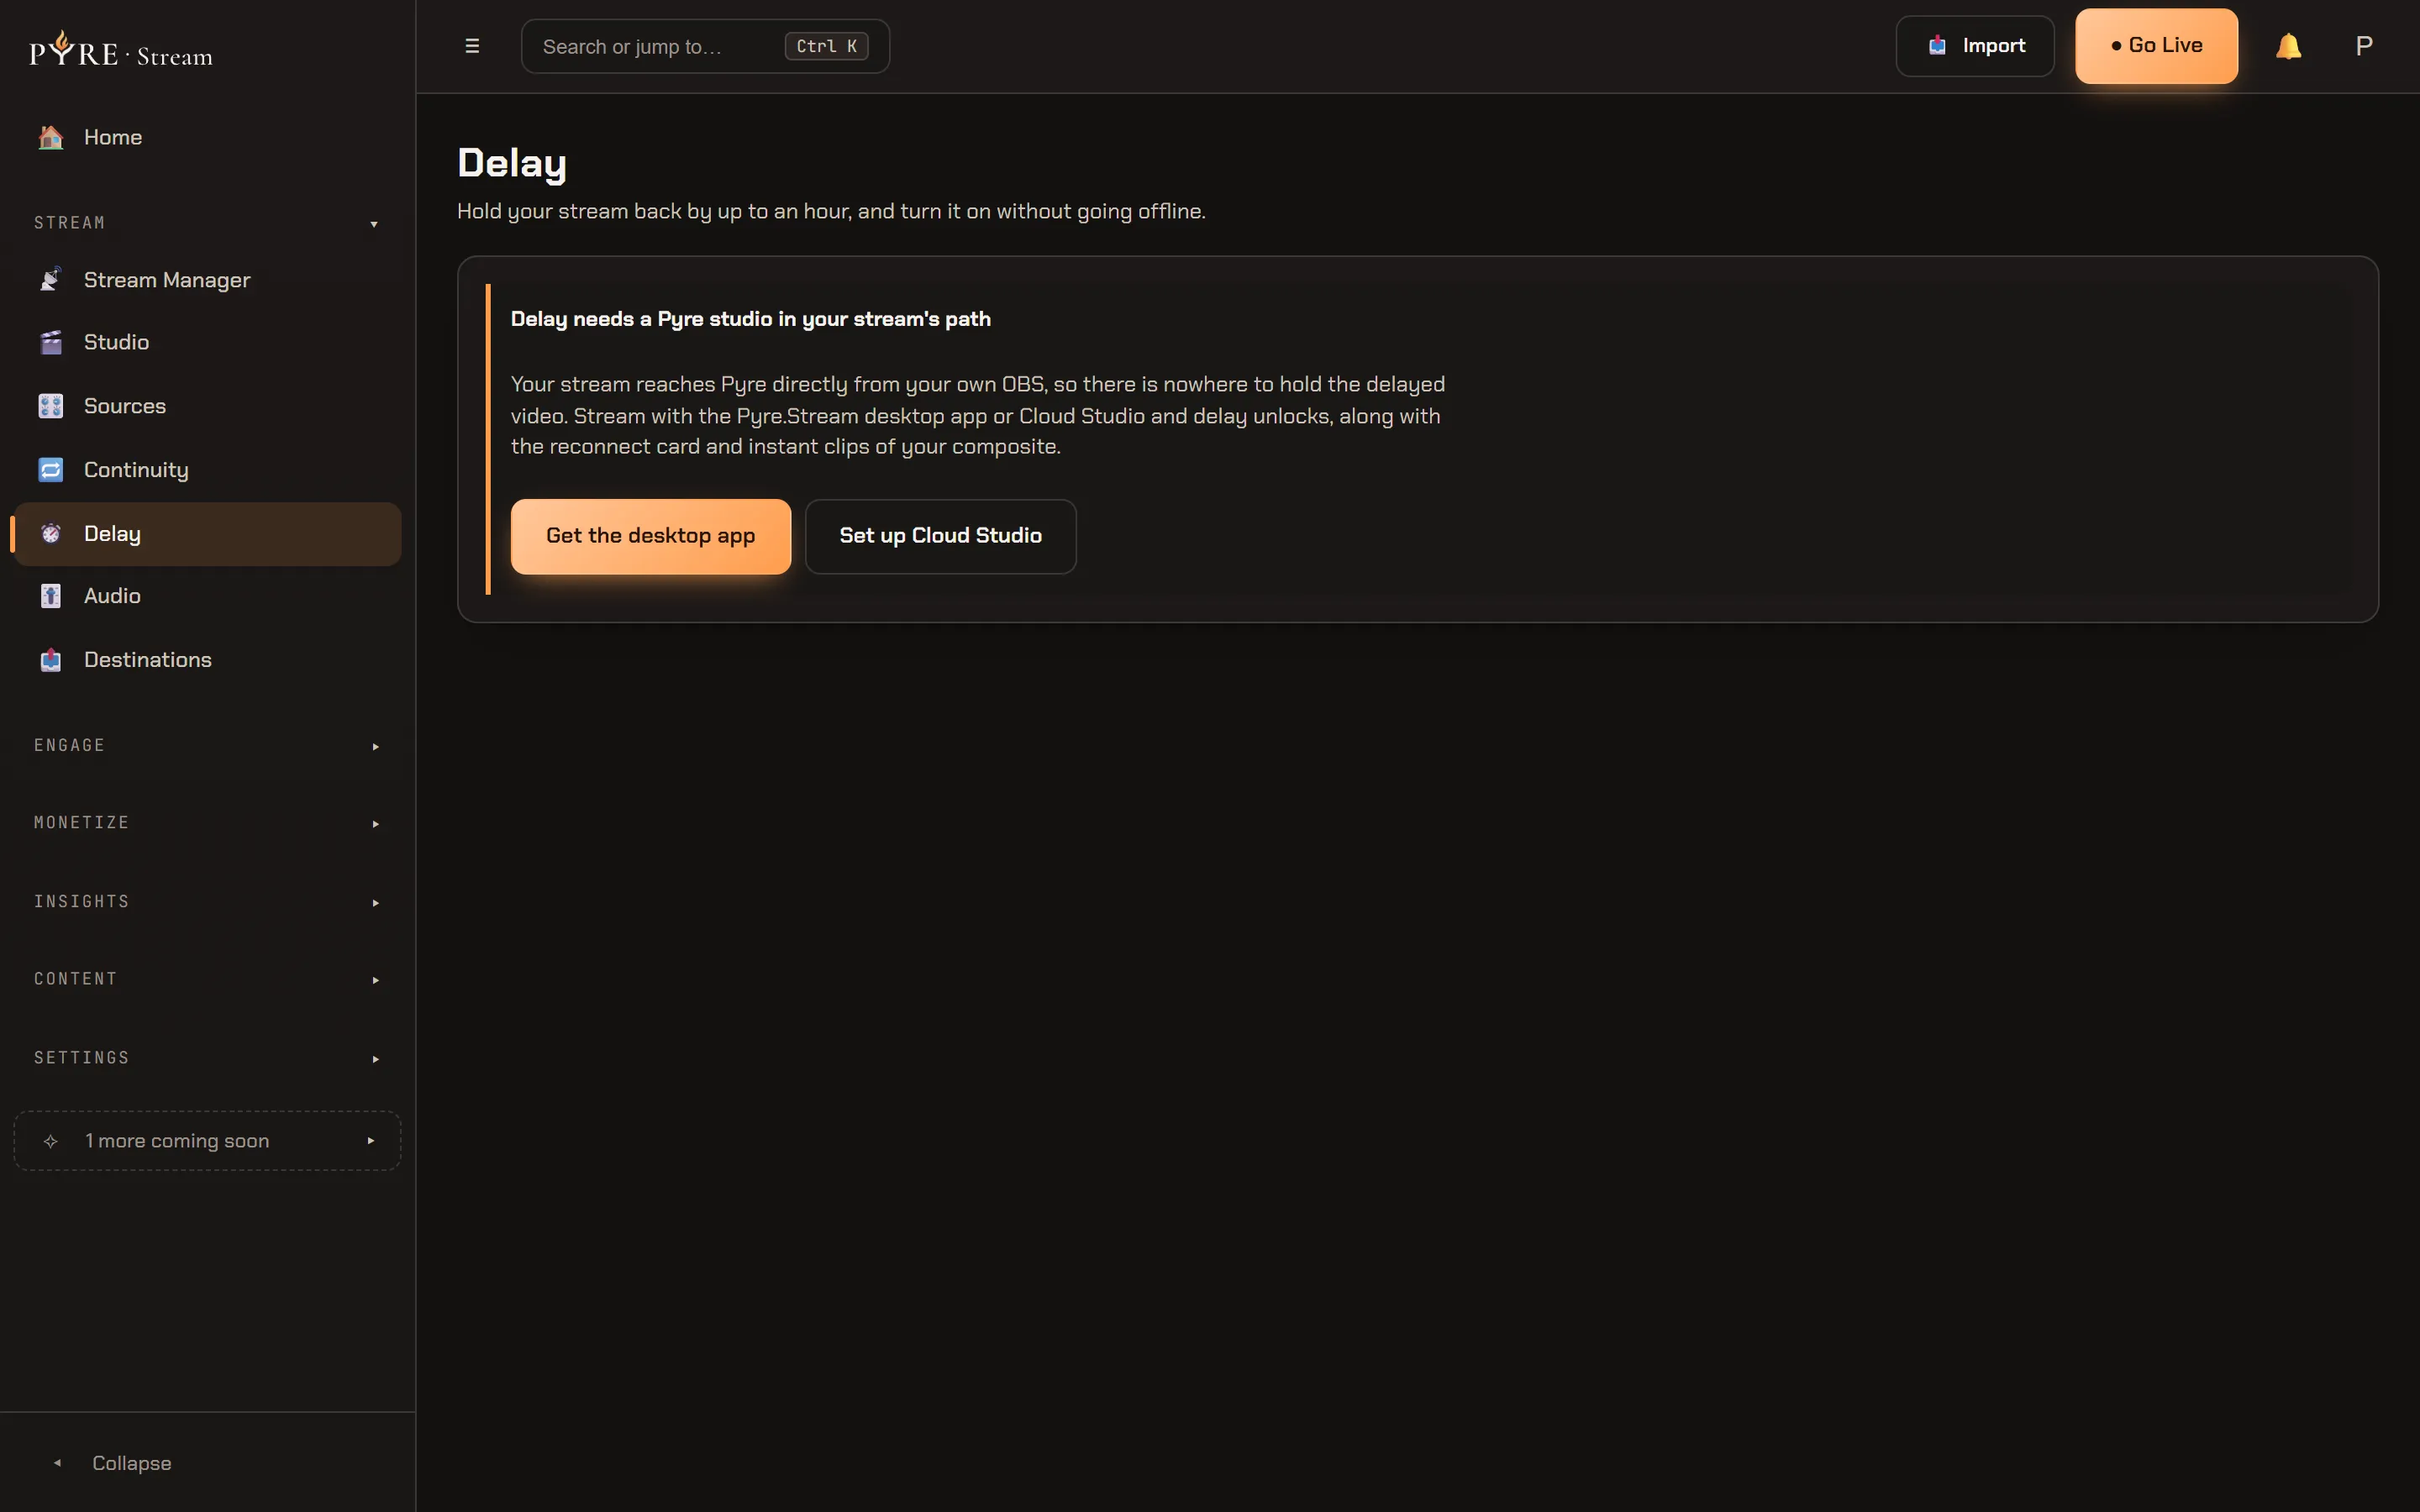Screen dimensions: 2420x1512
Task: Click the sparkle icon beside coming soon
Action: 51,1141
